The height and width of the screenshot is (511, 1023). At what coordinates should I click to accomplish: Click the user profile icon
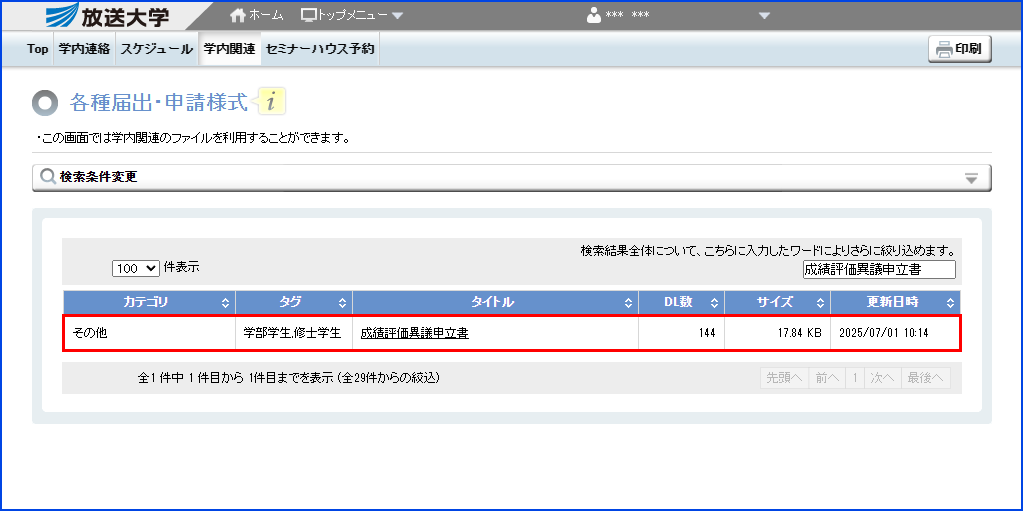[594, 15]
